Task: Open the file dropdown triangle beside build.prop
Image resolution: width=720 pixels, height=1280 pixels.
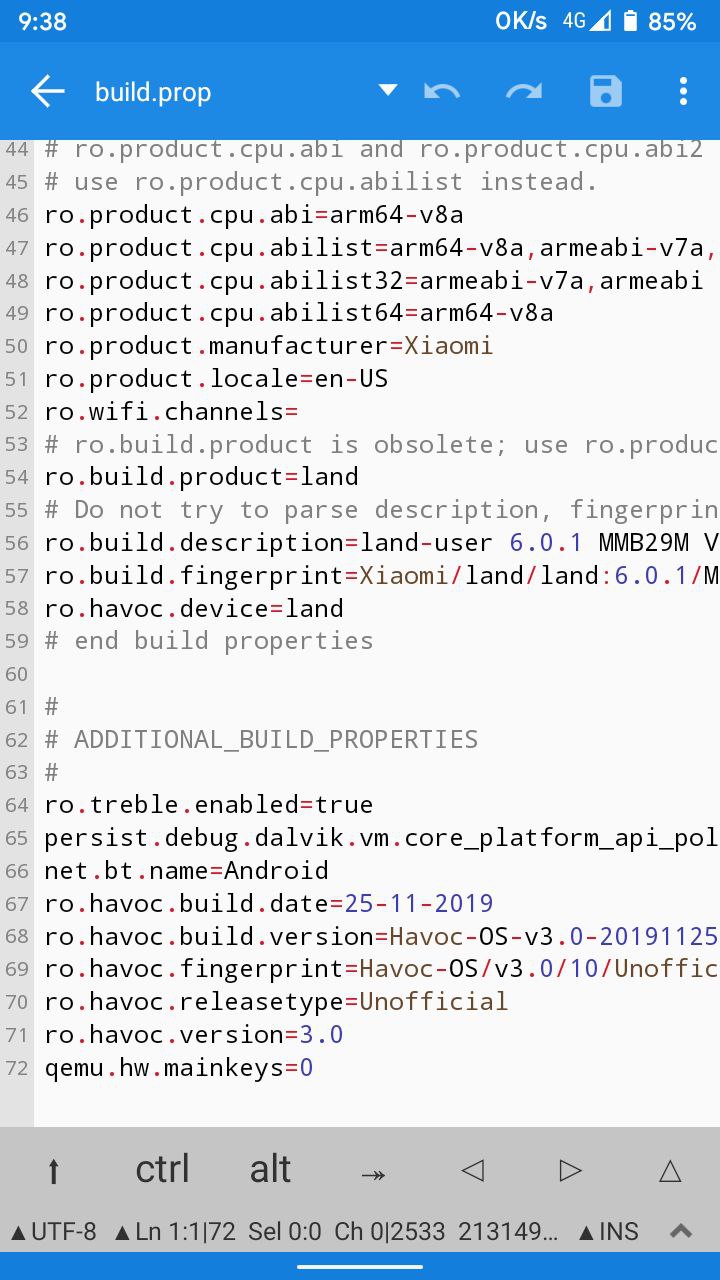Action: pos(388,91)
